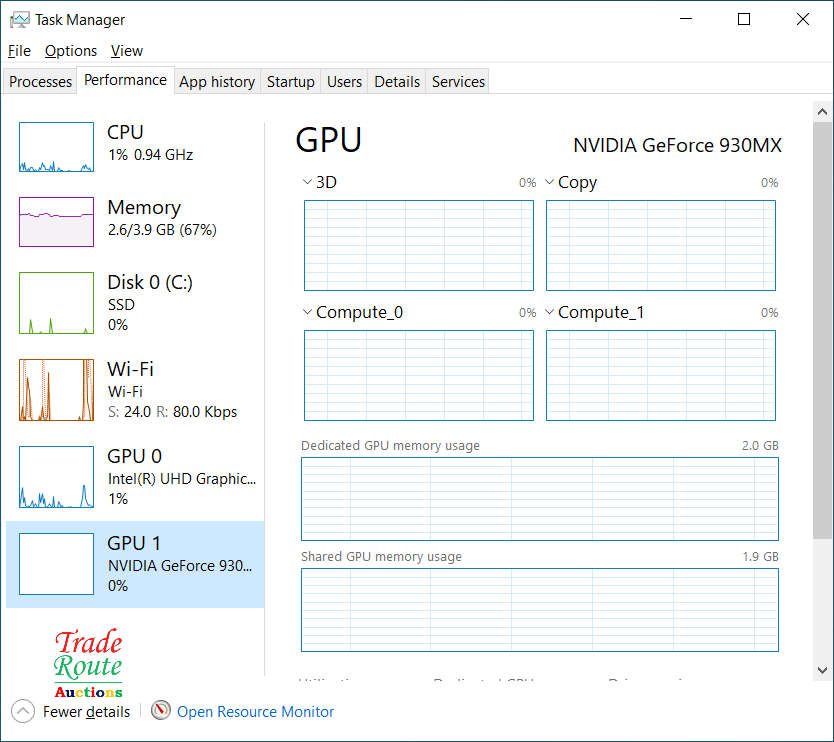
Task: Select the CPU performance graph thumbnail
Action: click(x=56, y=147)
